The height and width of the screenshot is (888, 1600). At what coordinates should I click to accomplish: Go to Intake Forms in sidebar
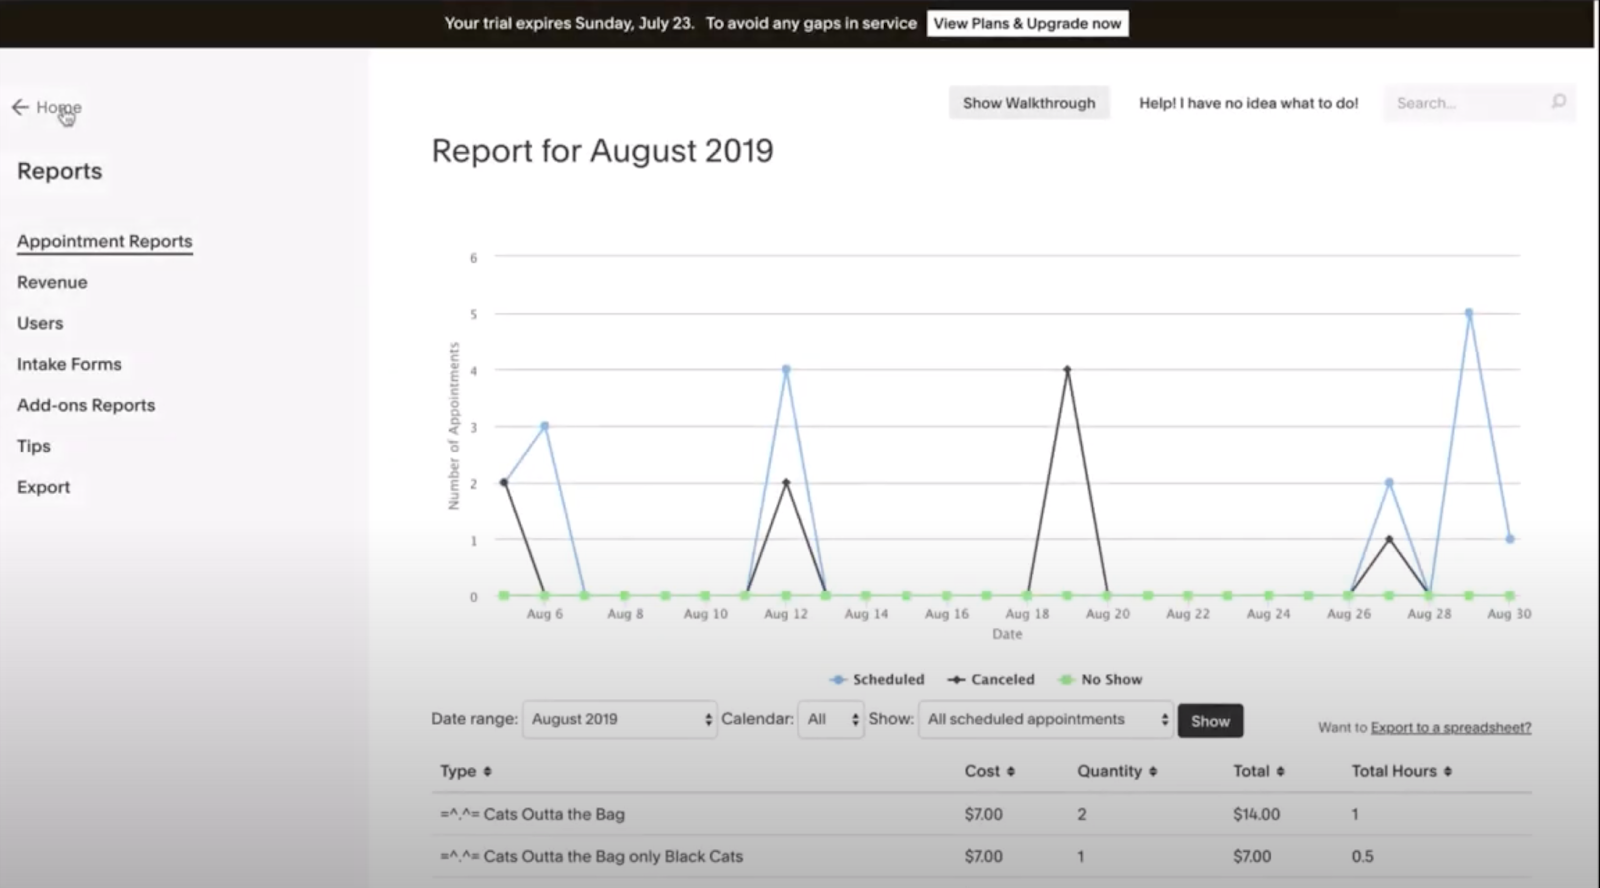tap(69, 365)
